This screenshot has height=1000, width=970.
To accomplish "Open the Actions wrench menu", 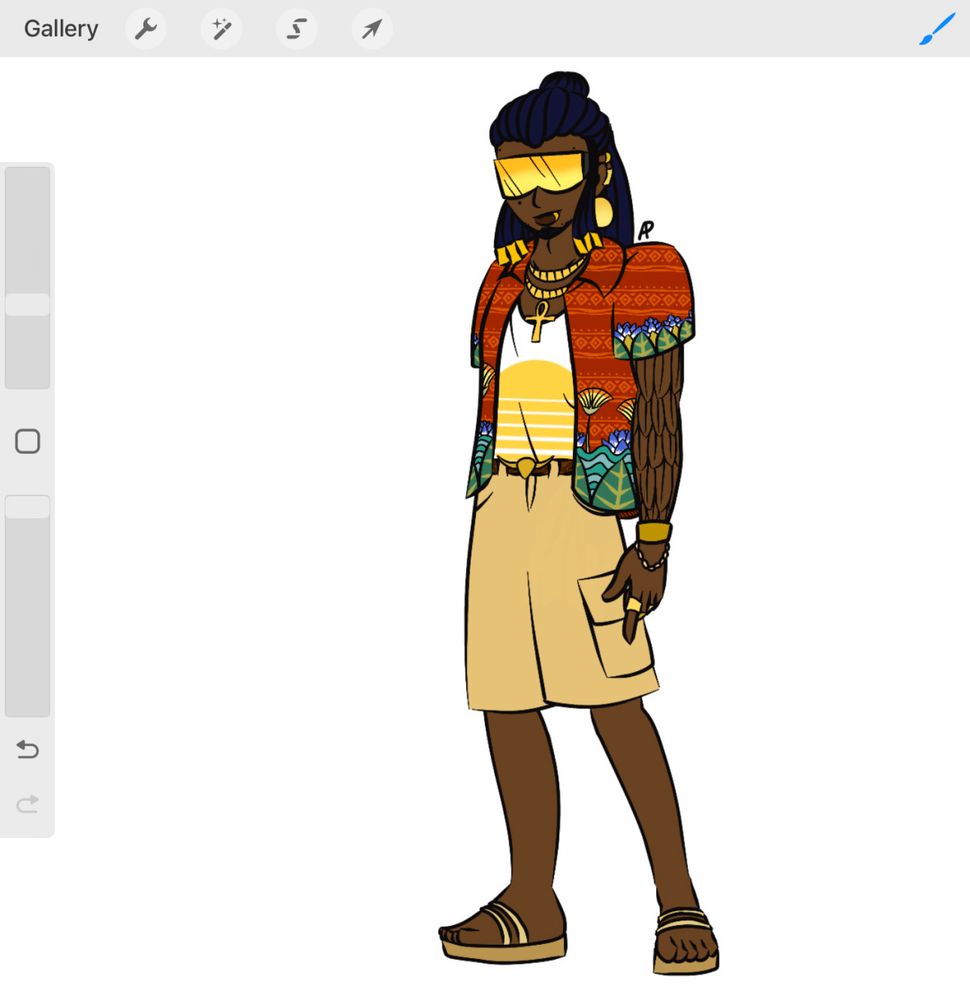I will click(x=146, y=29).
